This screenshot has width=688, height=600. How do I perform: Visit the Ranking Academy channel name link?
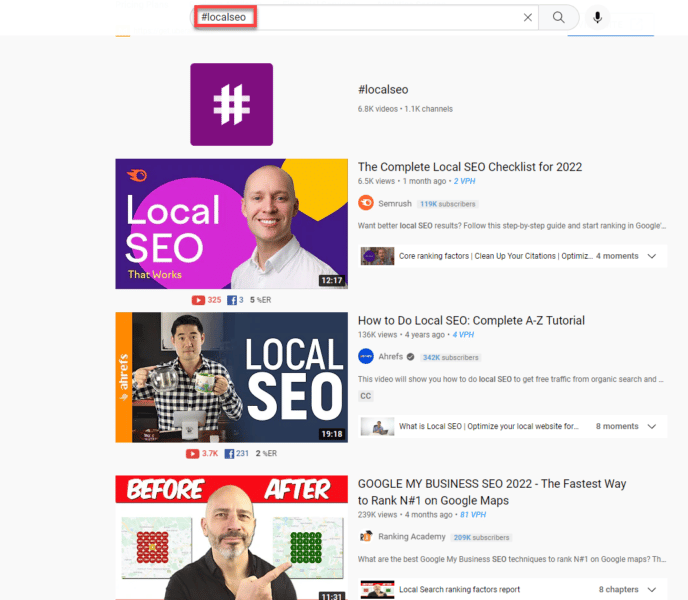(412, 536)
